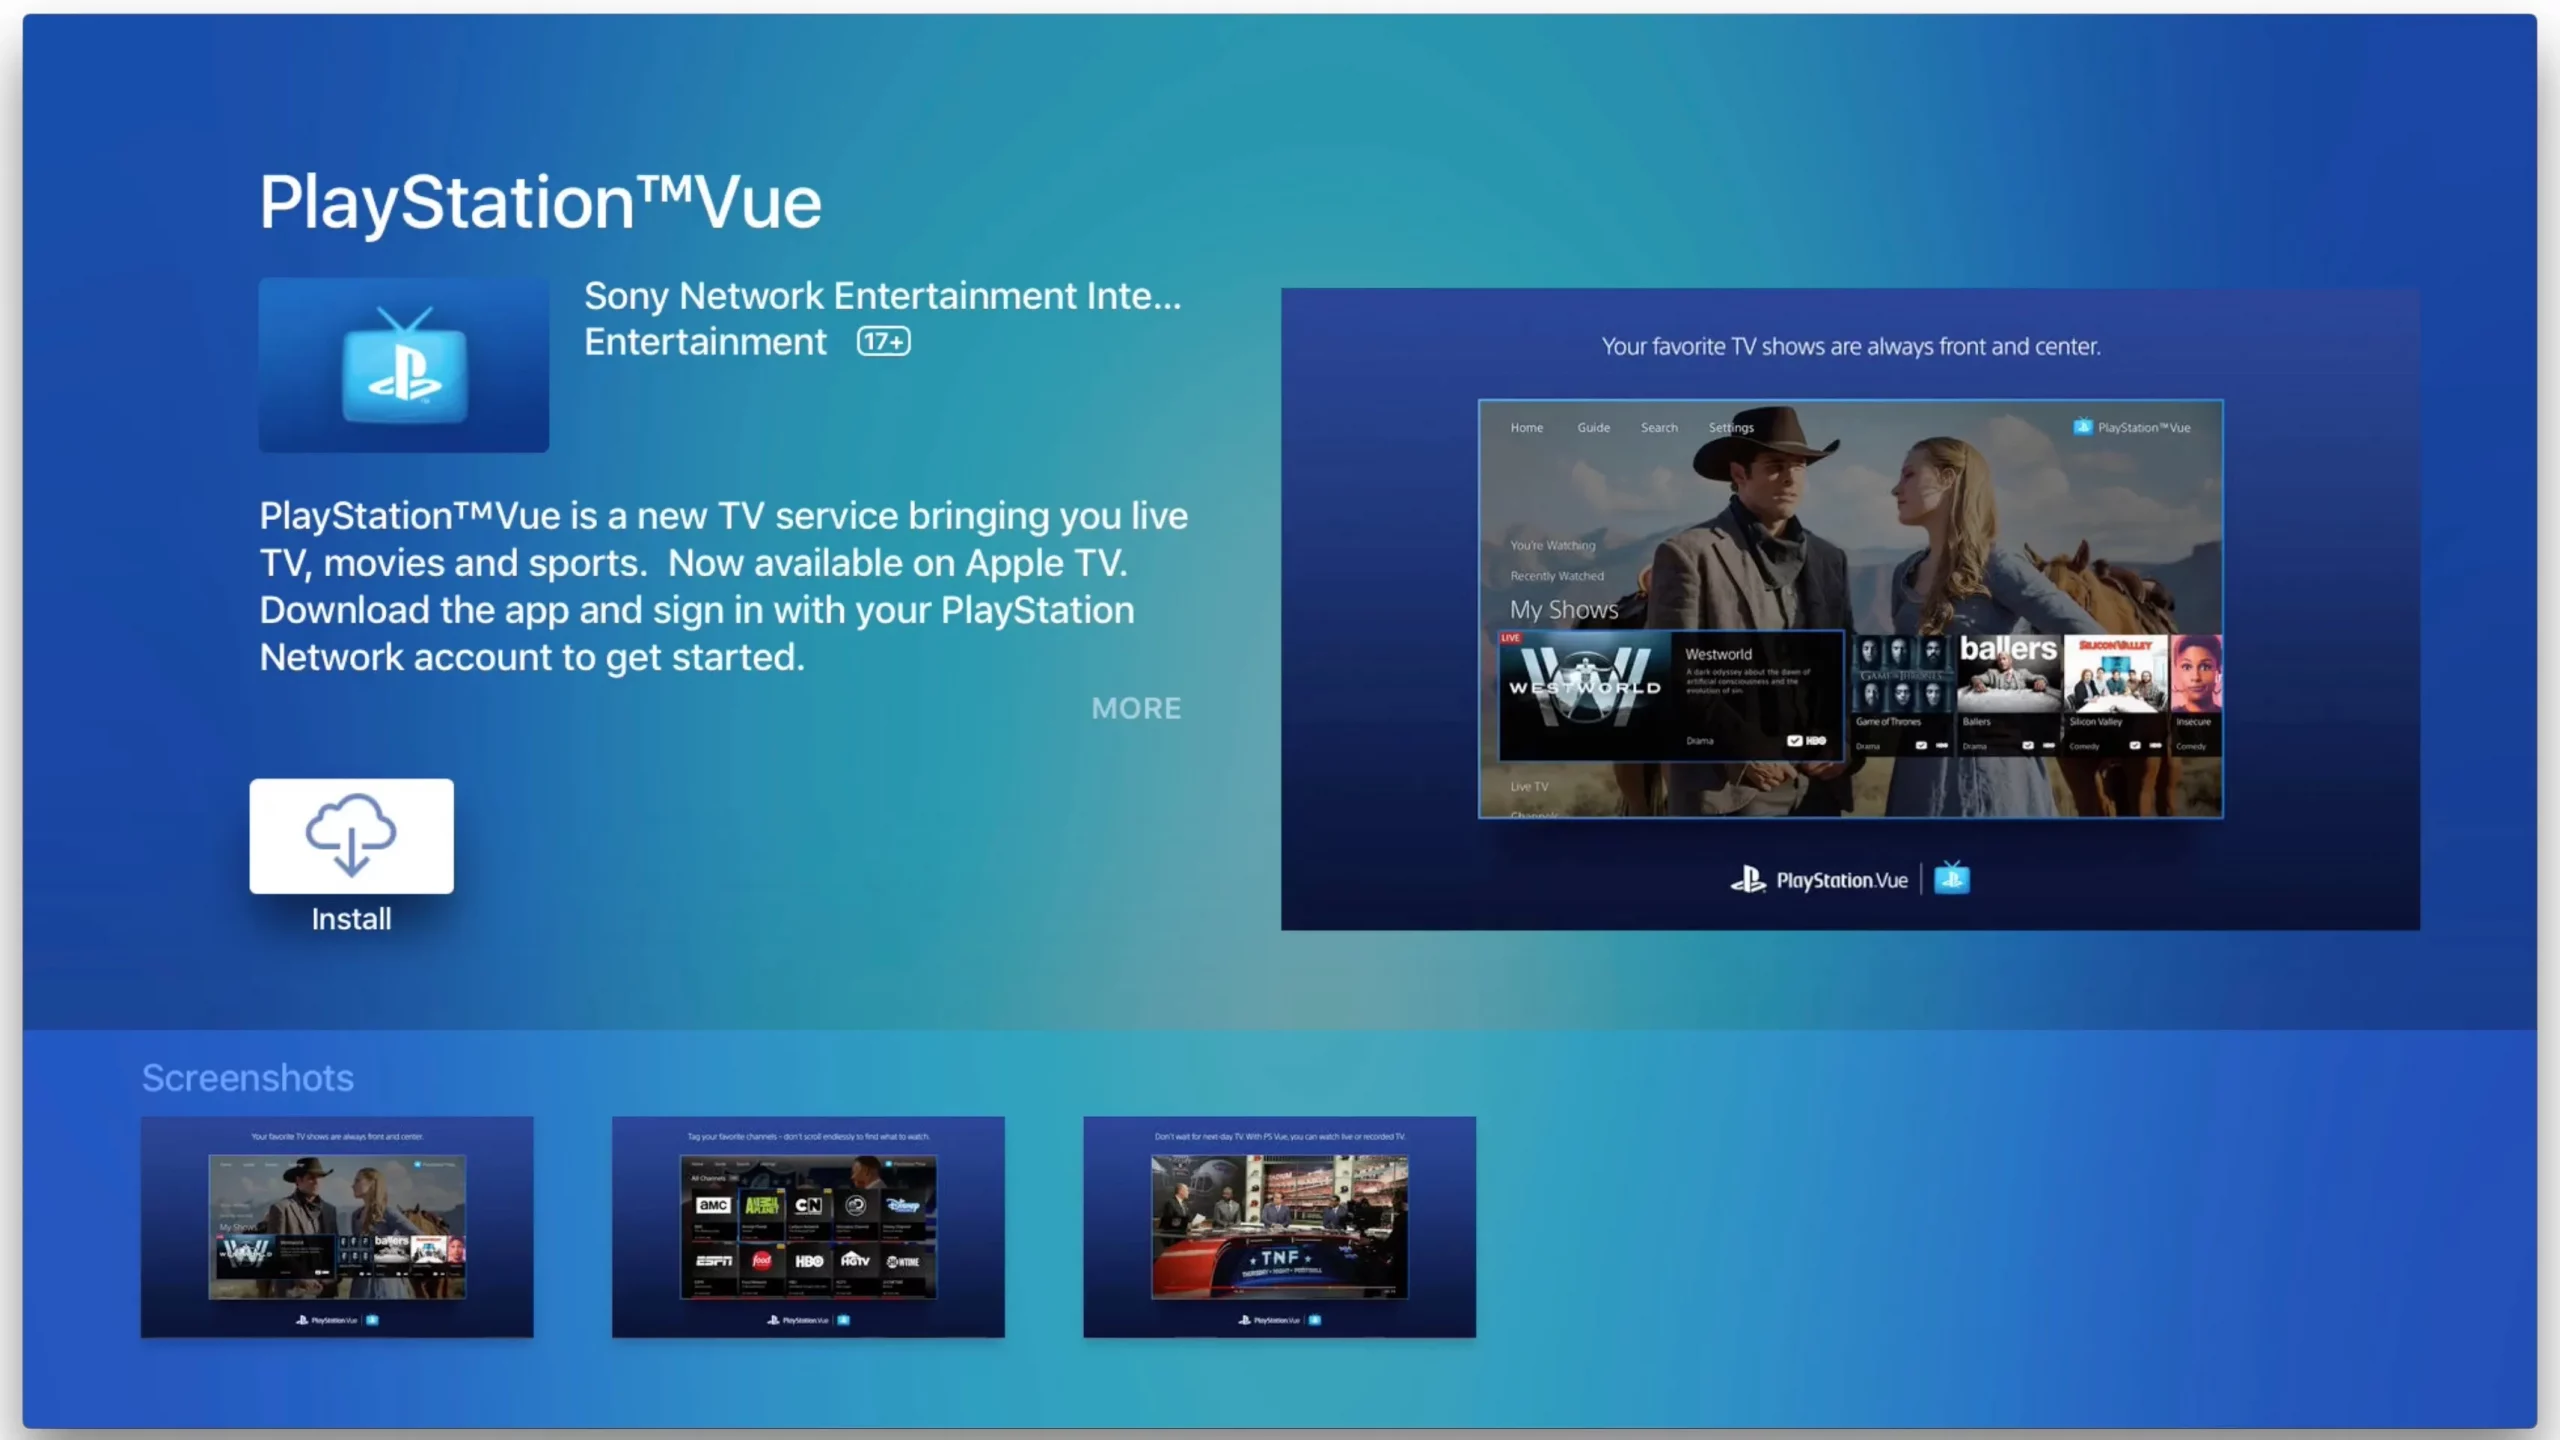Click the Screenshots section heading
This screenshot has height=1440, width=2560.
click(247, 1078)
